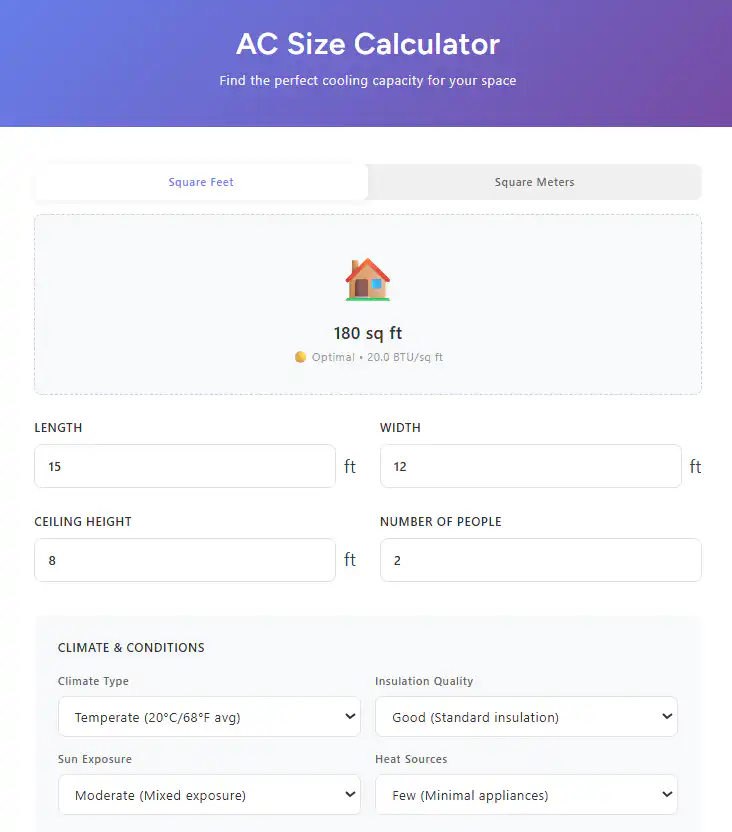
Task: Click the AC Size Calculator heading
Action: point(368,44)
